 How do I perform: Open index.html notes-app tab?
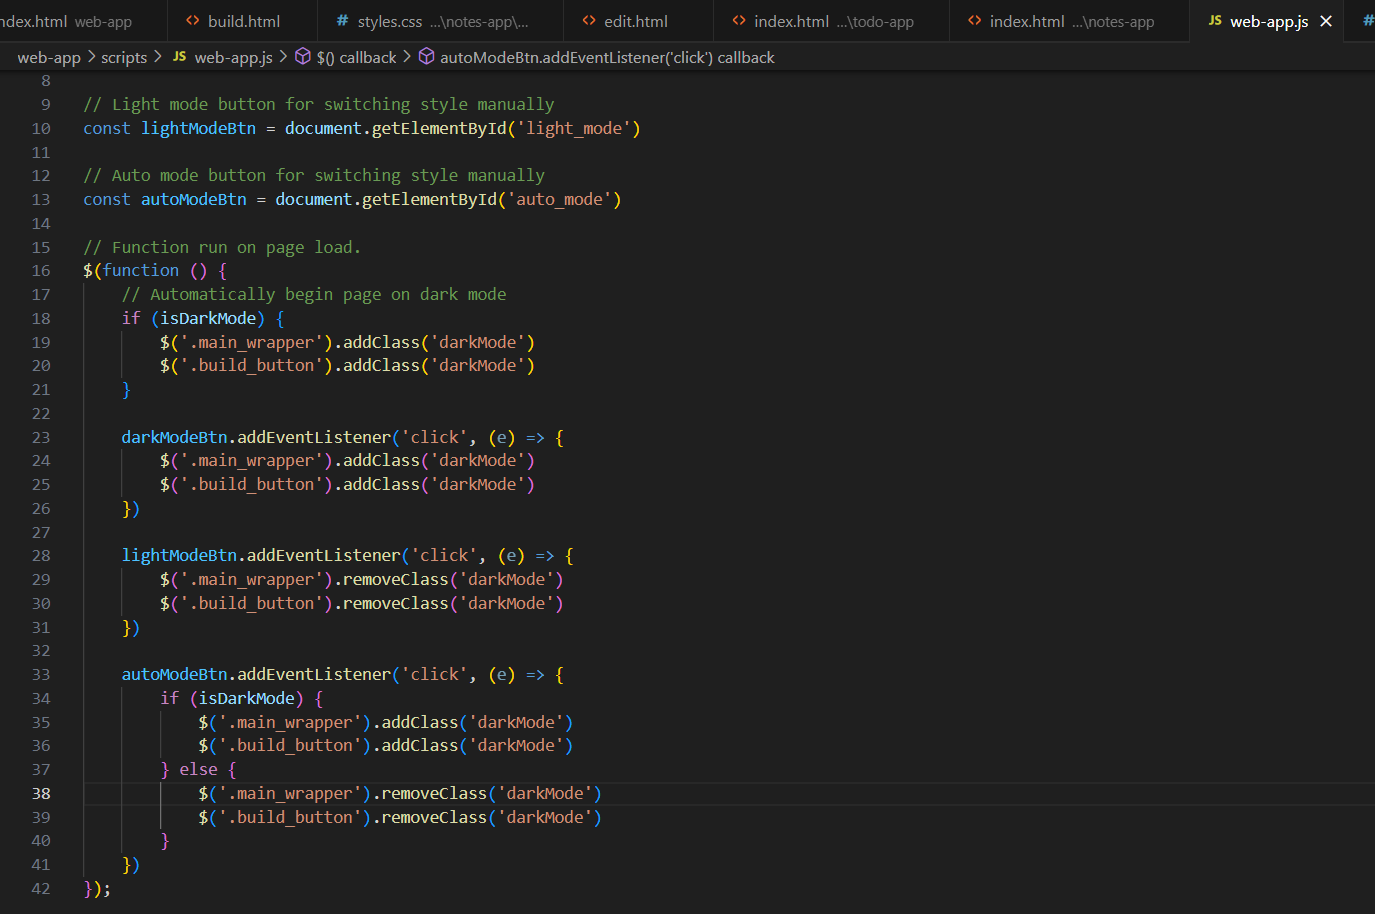tap(1069, 21)
